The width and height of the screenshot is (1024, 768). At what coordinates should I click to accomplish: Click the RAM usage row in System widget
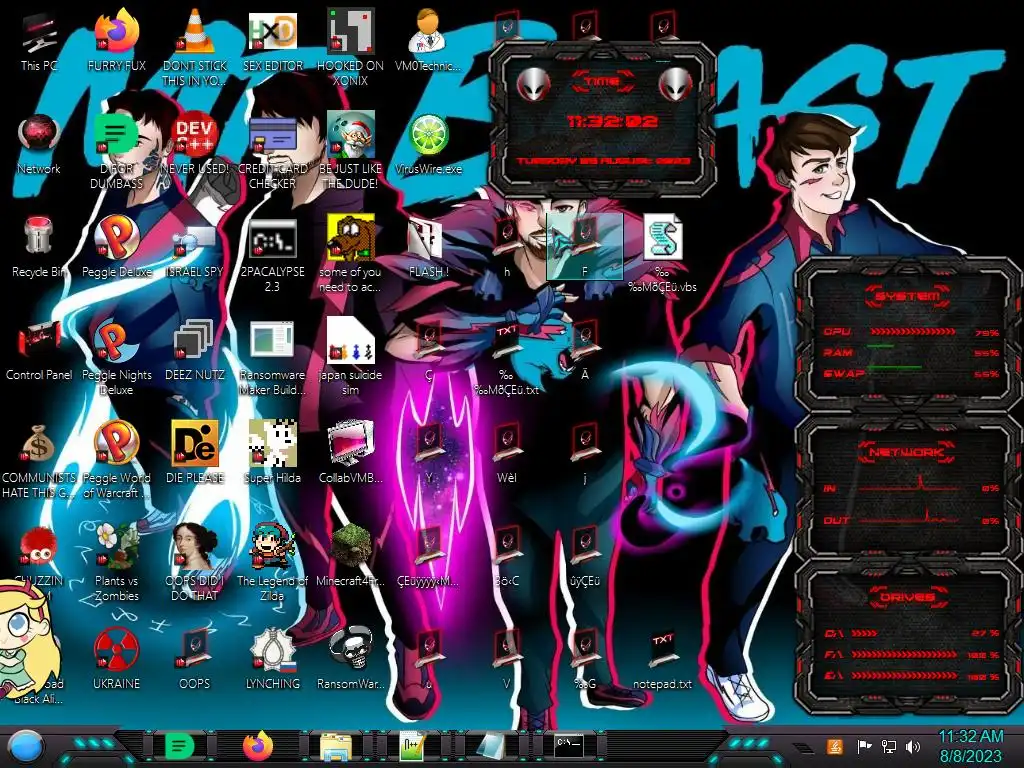tap(911, 353)
